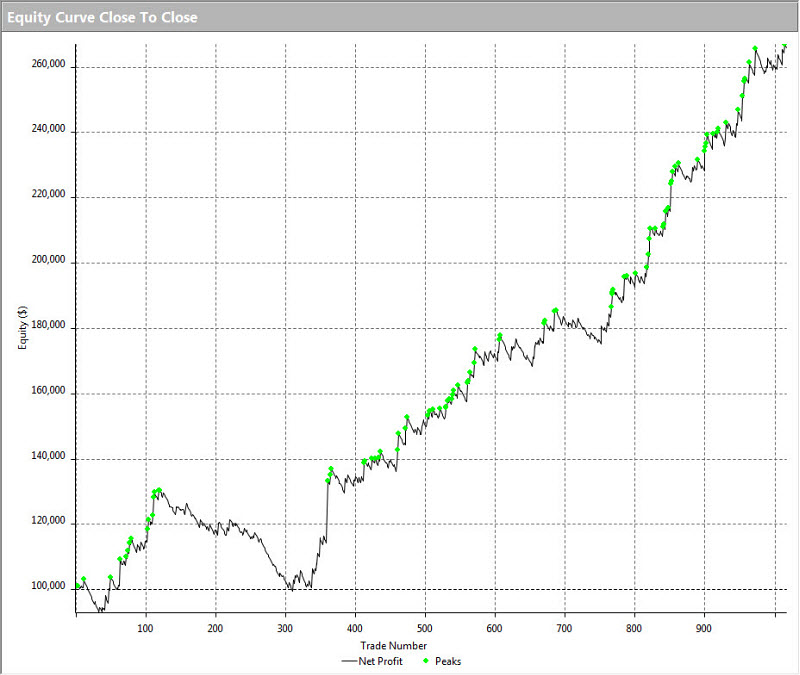
Task: Click the Peaks legend entry
Action: click(x=442, y=661)
